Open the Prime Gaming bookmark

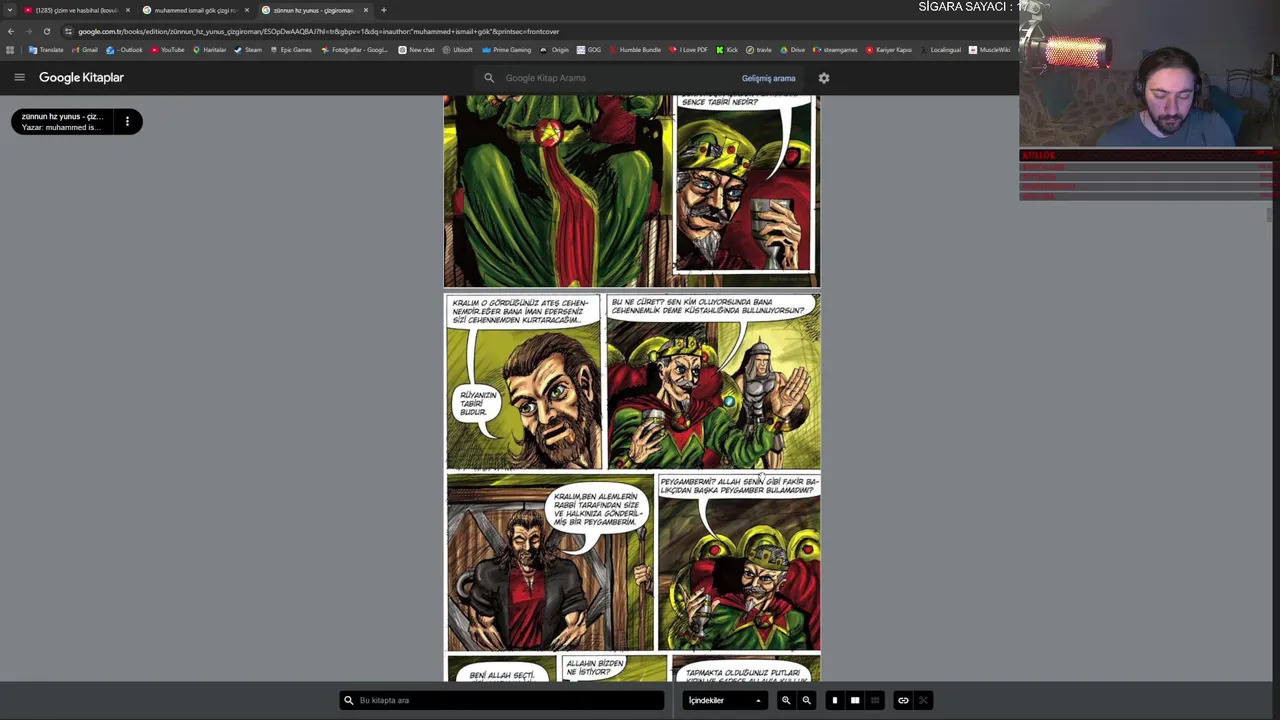pyautogui.click(x=506, y=50)
